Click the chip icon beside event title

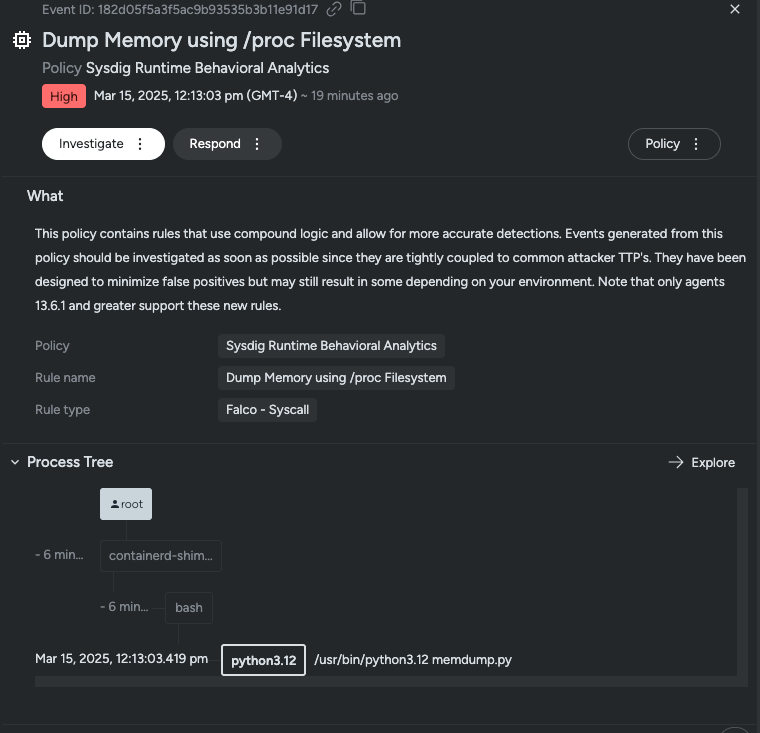[x=22, y=40]
